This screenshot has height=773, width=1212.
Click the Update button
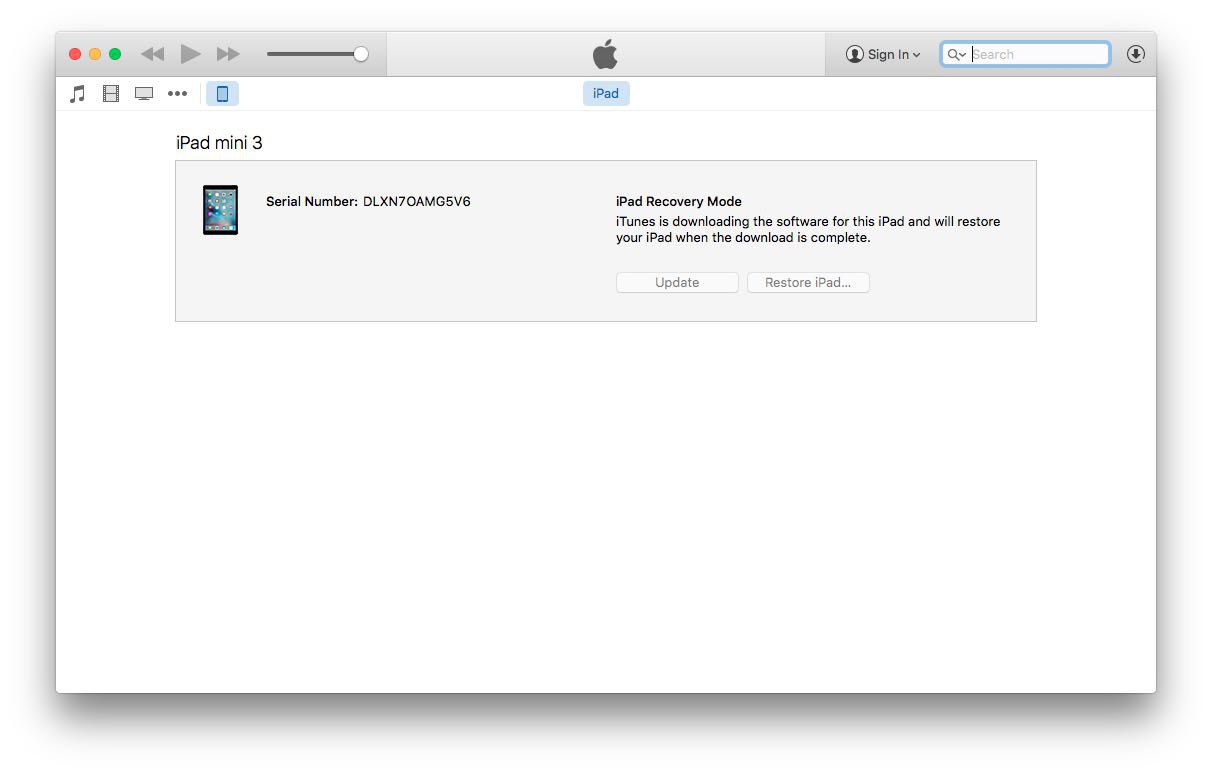(x=677, y=283)
